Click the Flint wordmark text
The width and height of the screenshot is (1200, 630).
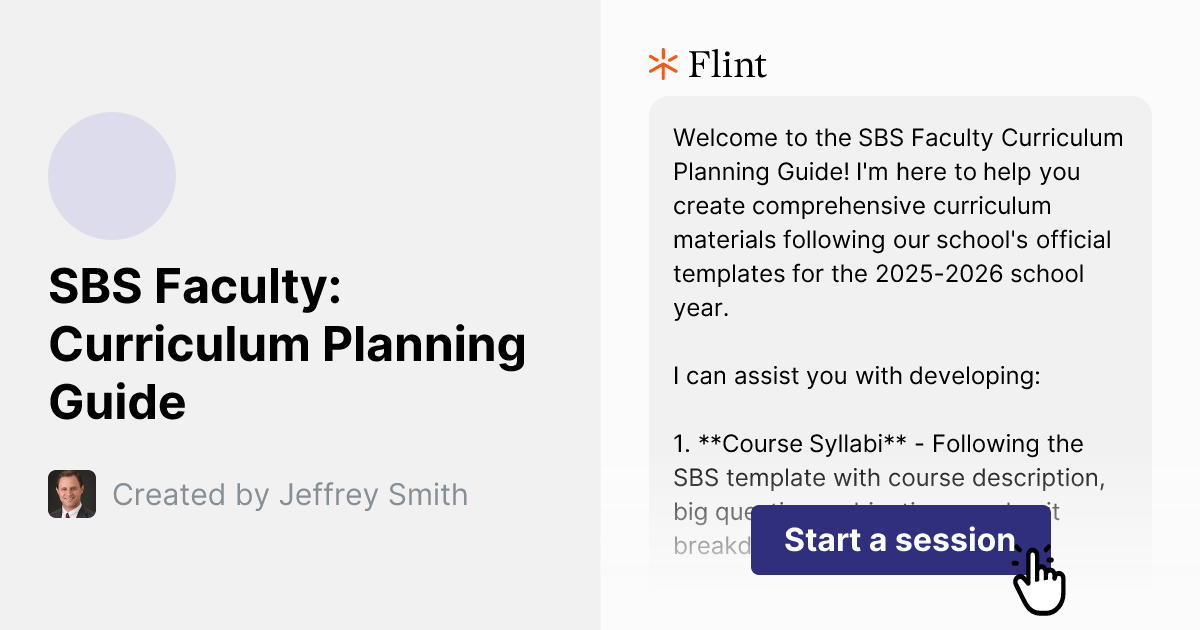click(726, 64)
